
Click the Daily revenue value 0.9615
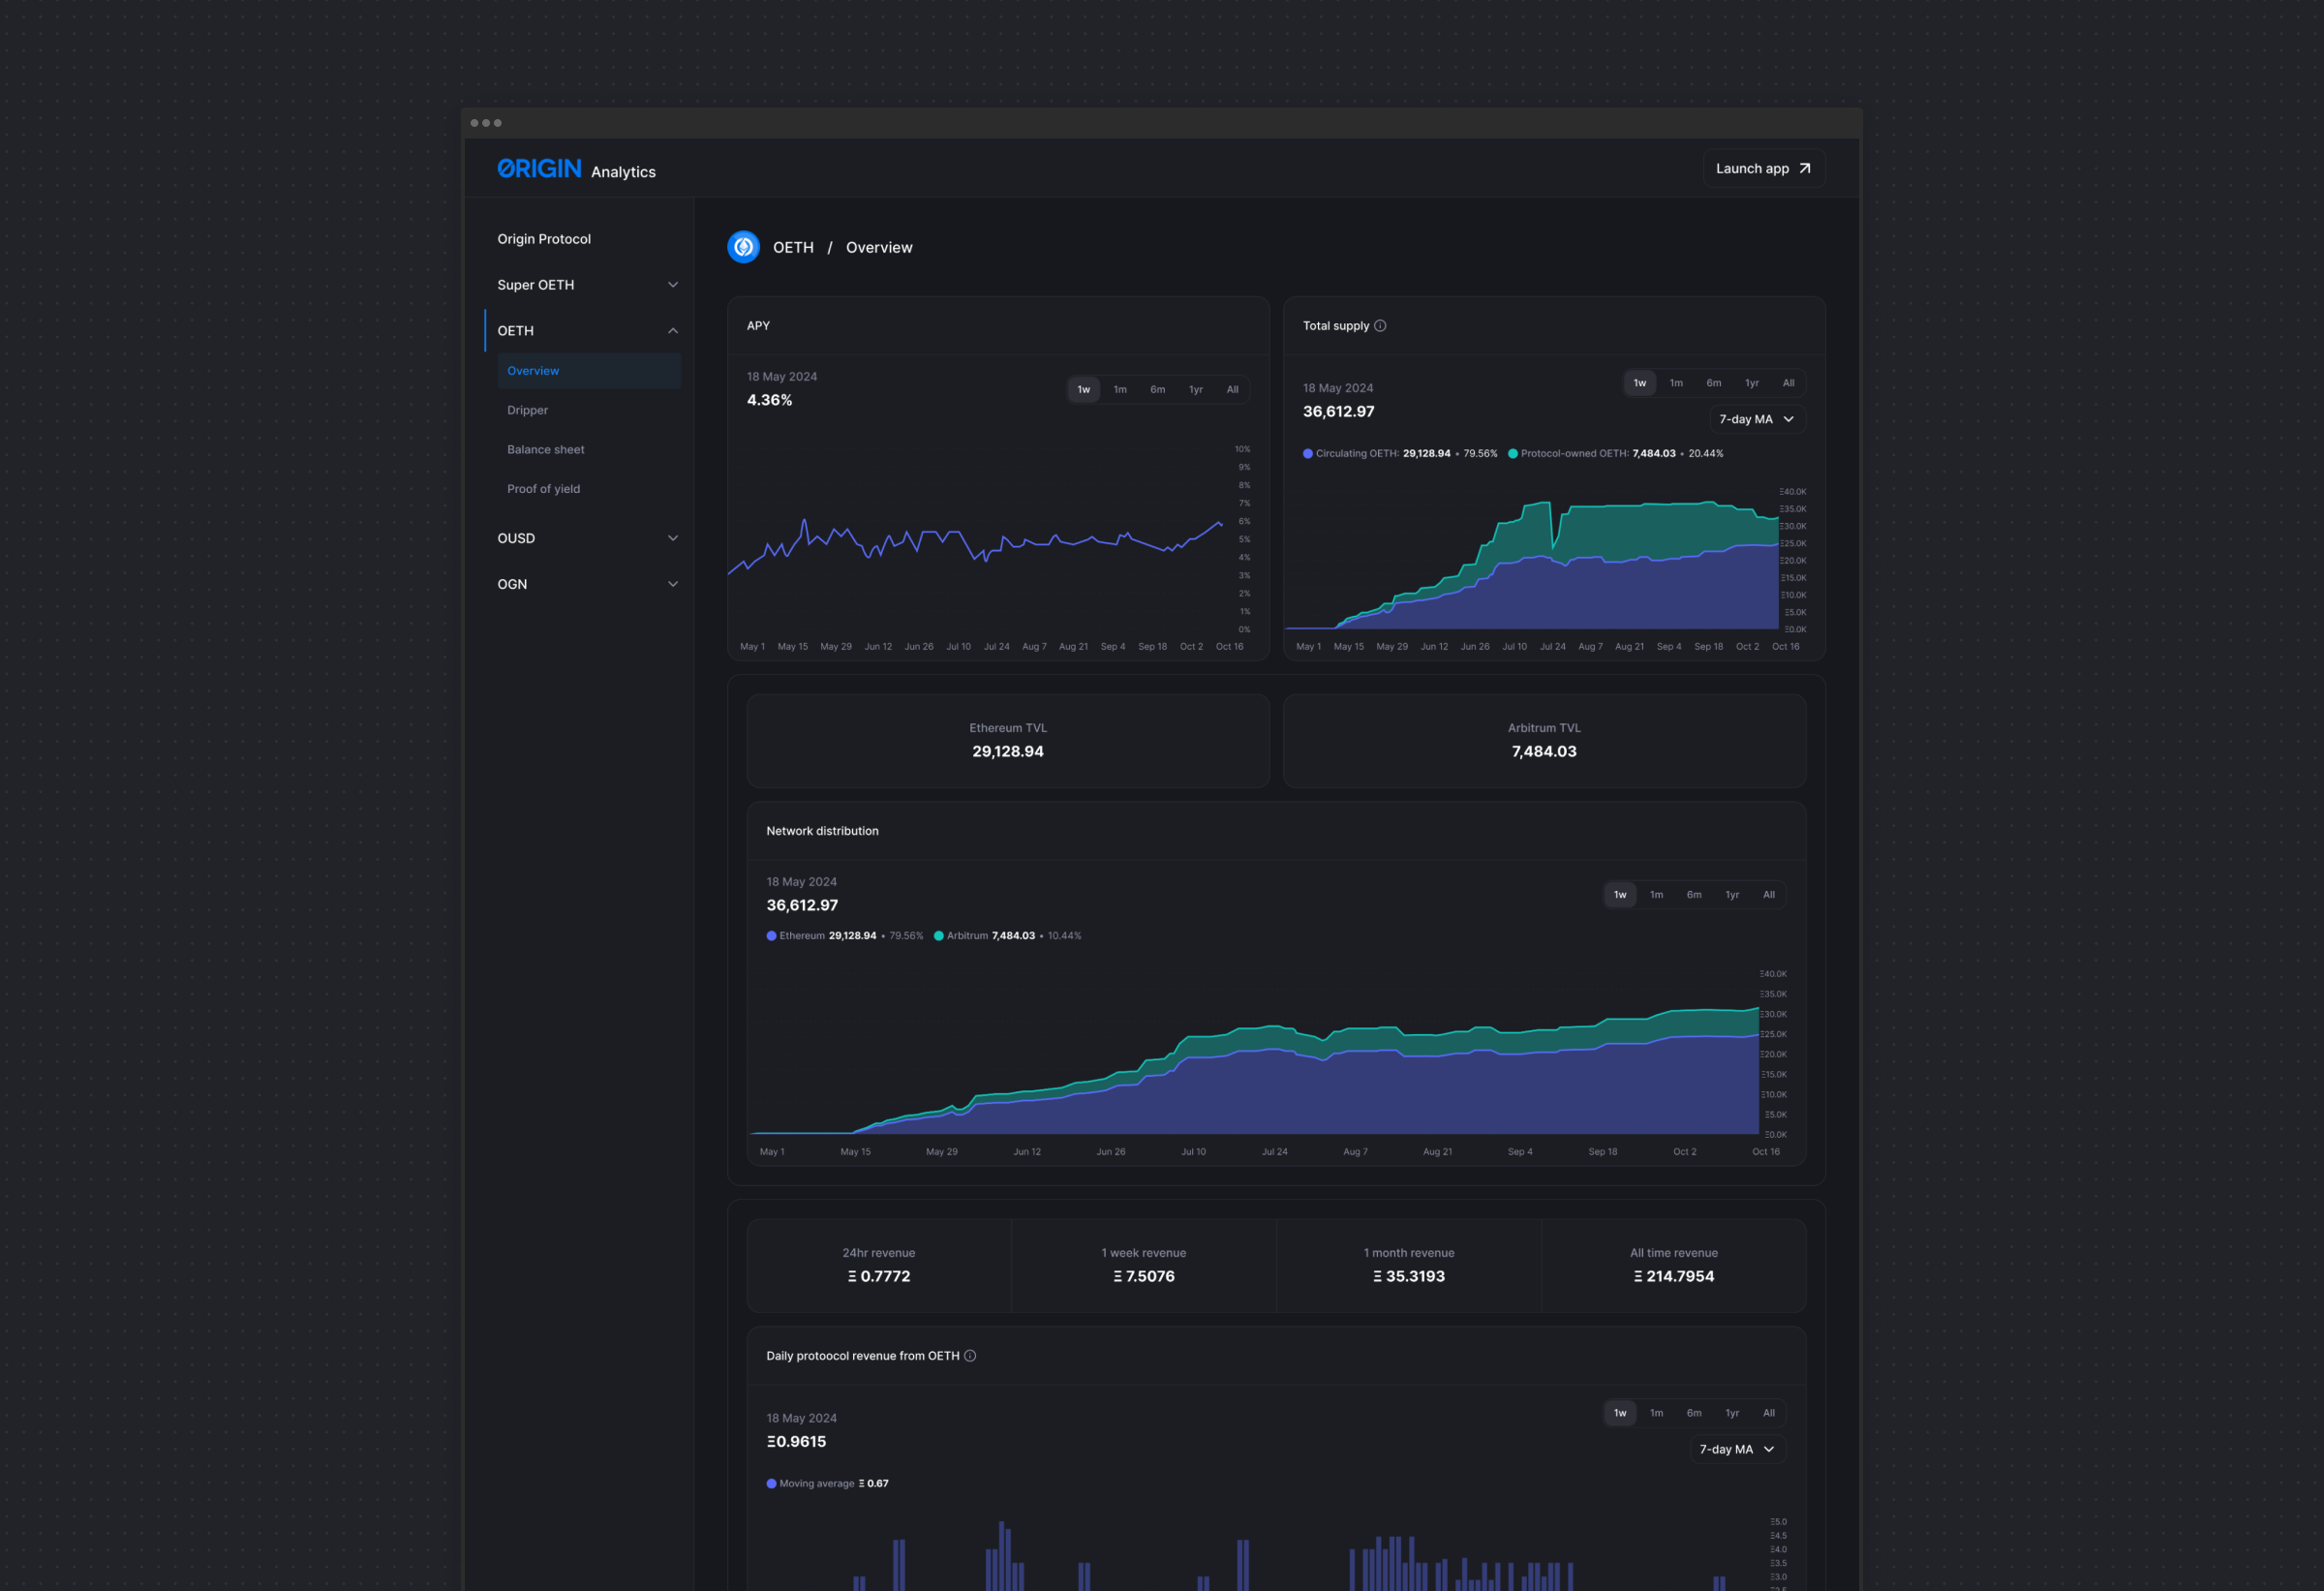[796, 1442]
